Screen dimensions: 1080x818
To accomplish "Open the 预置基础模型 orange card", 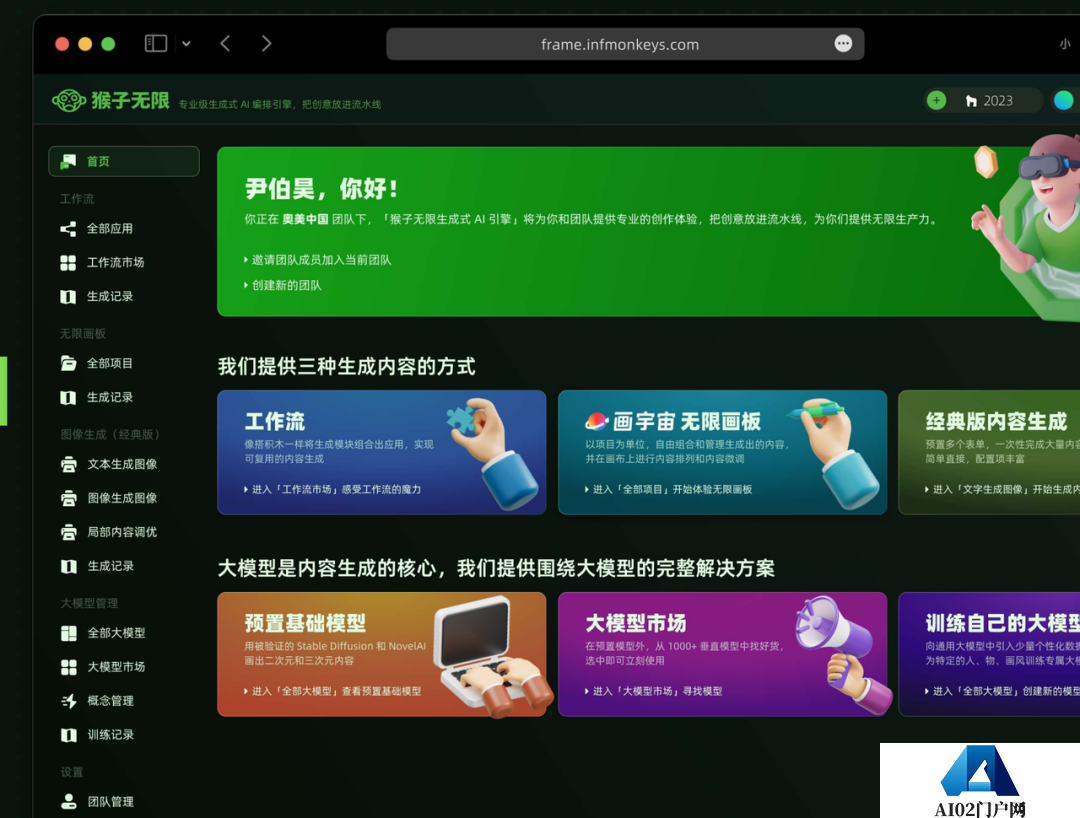I will point(382,654).
